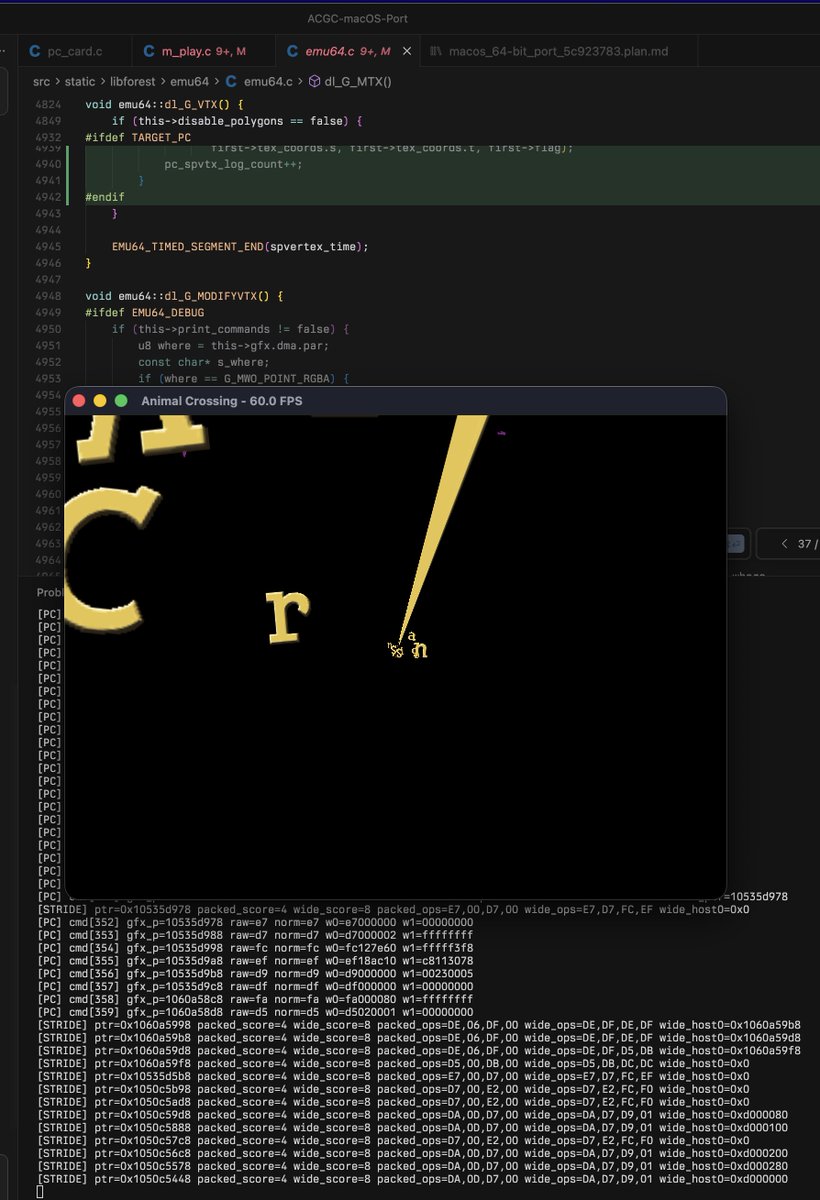Viewport: 820px width, 1200px height.
Task: Select the emu64.c editor tab
Action: (x=345, y=51)
